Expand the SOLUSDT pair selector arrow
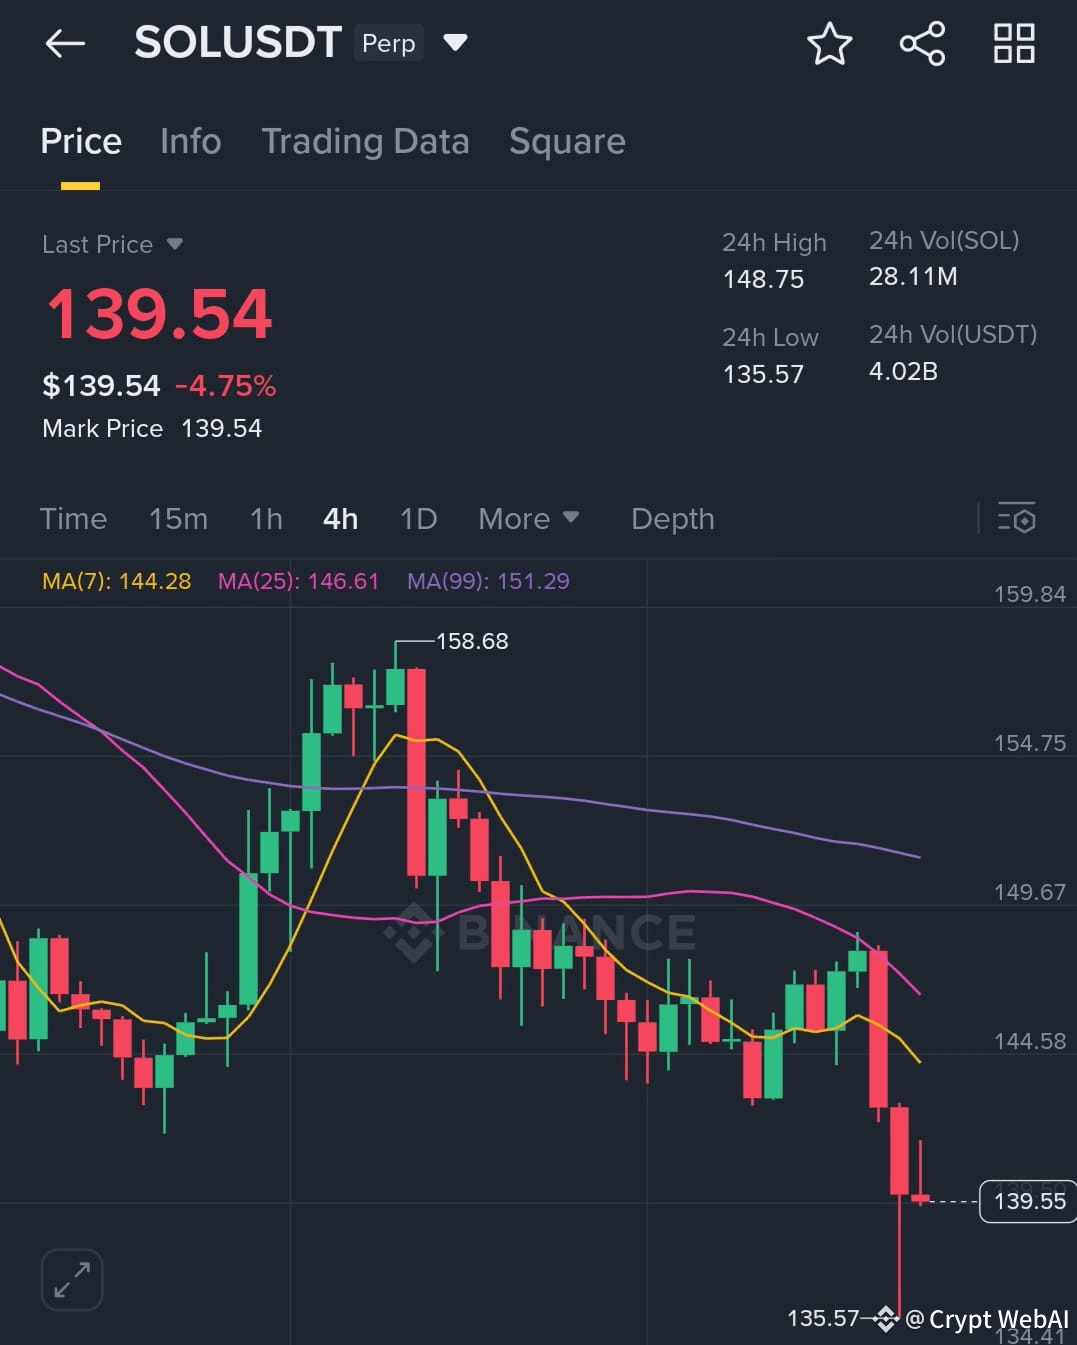1077x1345 pixels. pyautogui.click(x=455, y=42)
